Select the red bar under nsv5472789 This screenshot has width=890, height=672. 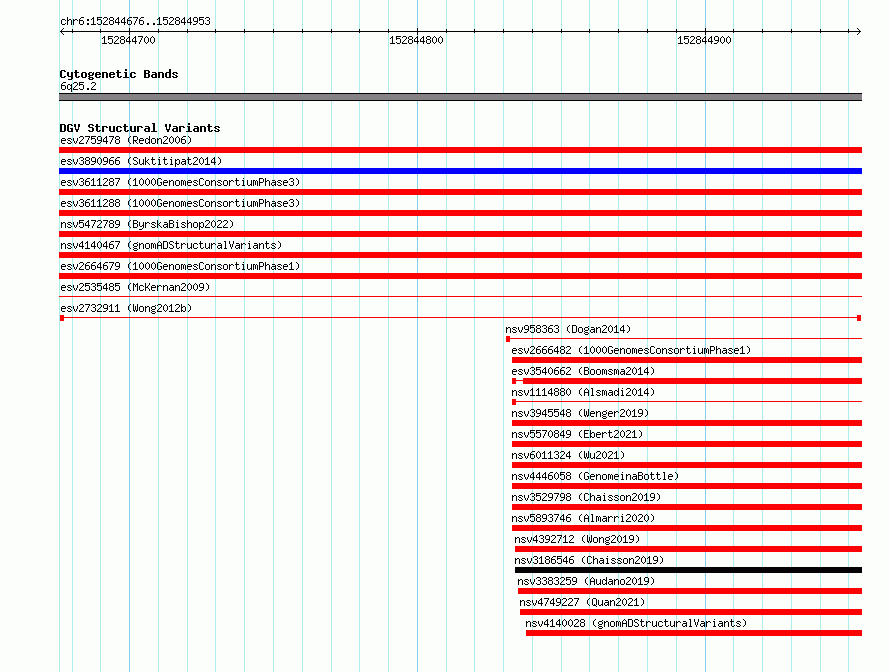(x=460, y=234)
